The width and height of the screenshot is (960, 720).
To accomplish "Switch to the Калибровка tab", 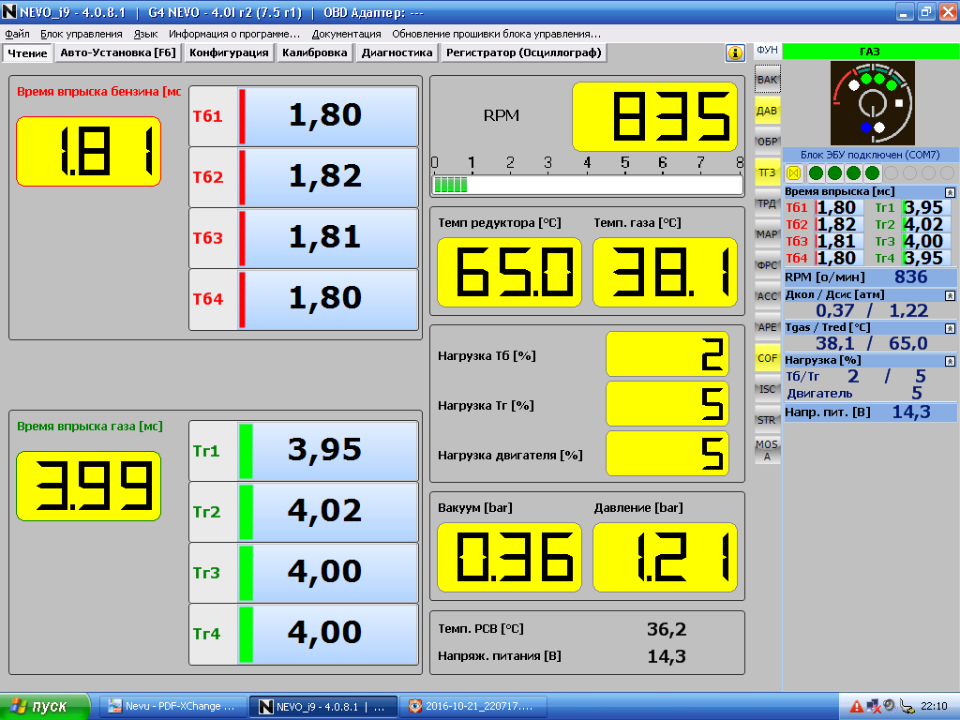I will point(314,53).
